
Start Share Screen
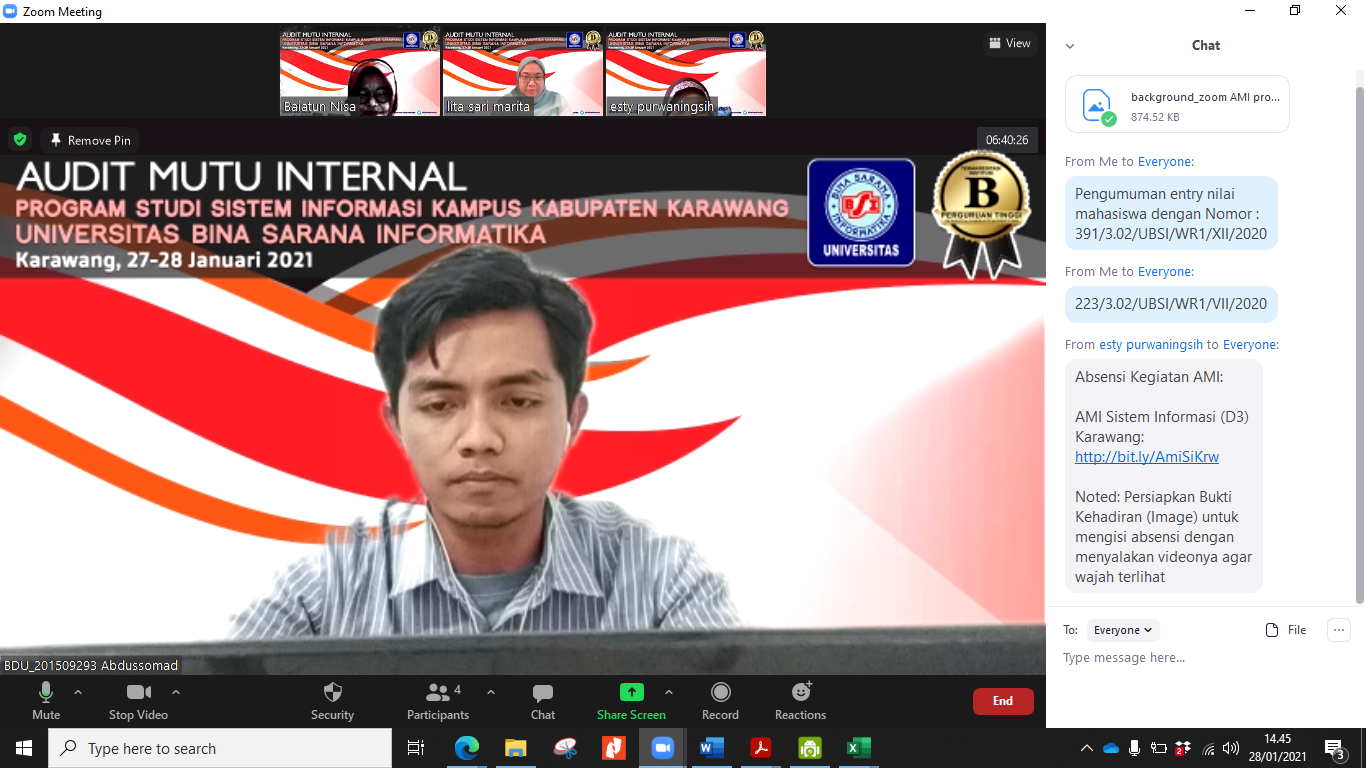pyautogui.click(x=631, y=700)
